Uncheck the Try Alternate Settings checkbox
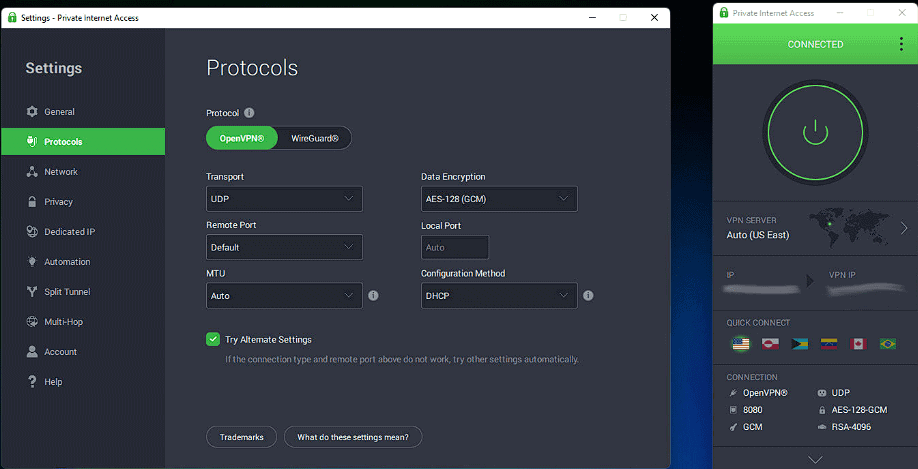The image size is (918, 469). tap(213, 339)
